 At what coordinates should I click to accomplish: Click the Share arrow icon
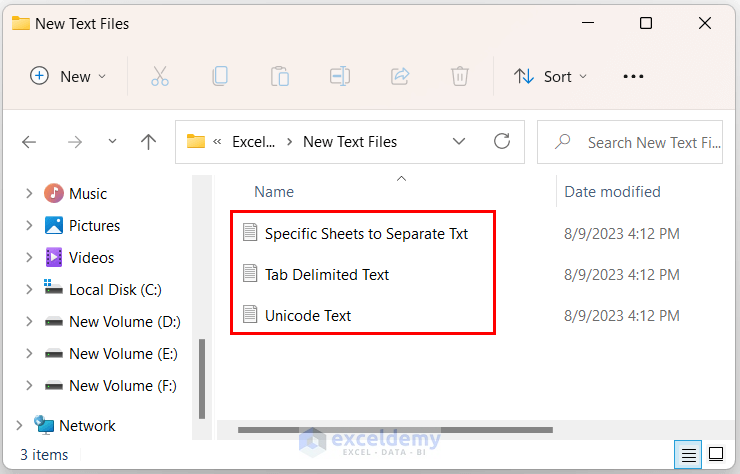click(x=400, y=76)
